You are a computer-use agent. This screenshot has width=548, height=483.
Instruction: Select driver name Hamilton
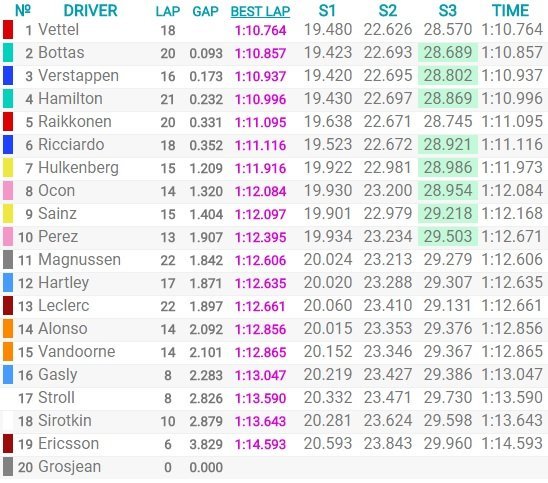(x=70, y=99)
